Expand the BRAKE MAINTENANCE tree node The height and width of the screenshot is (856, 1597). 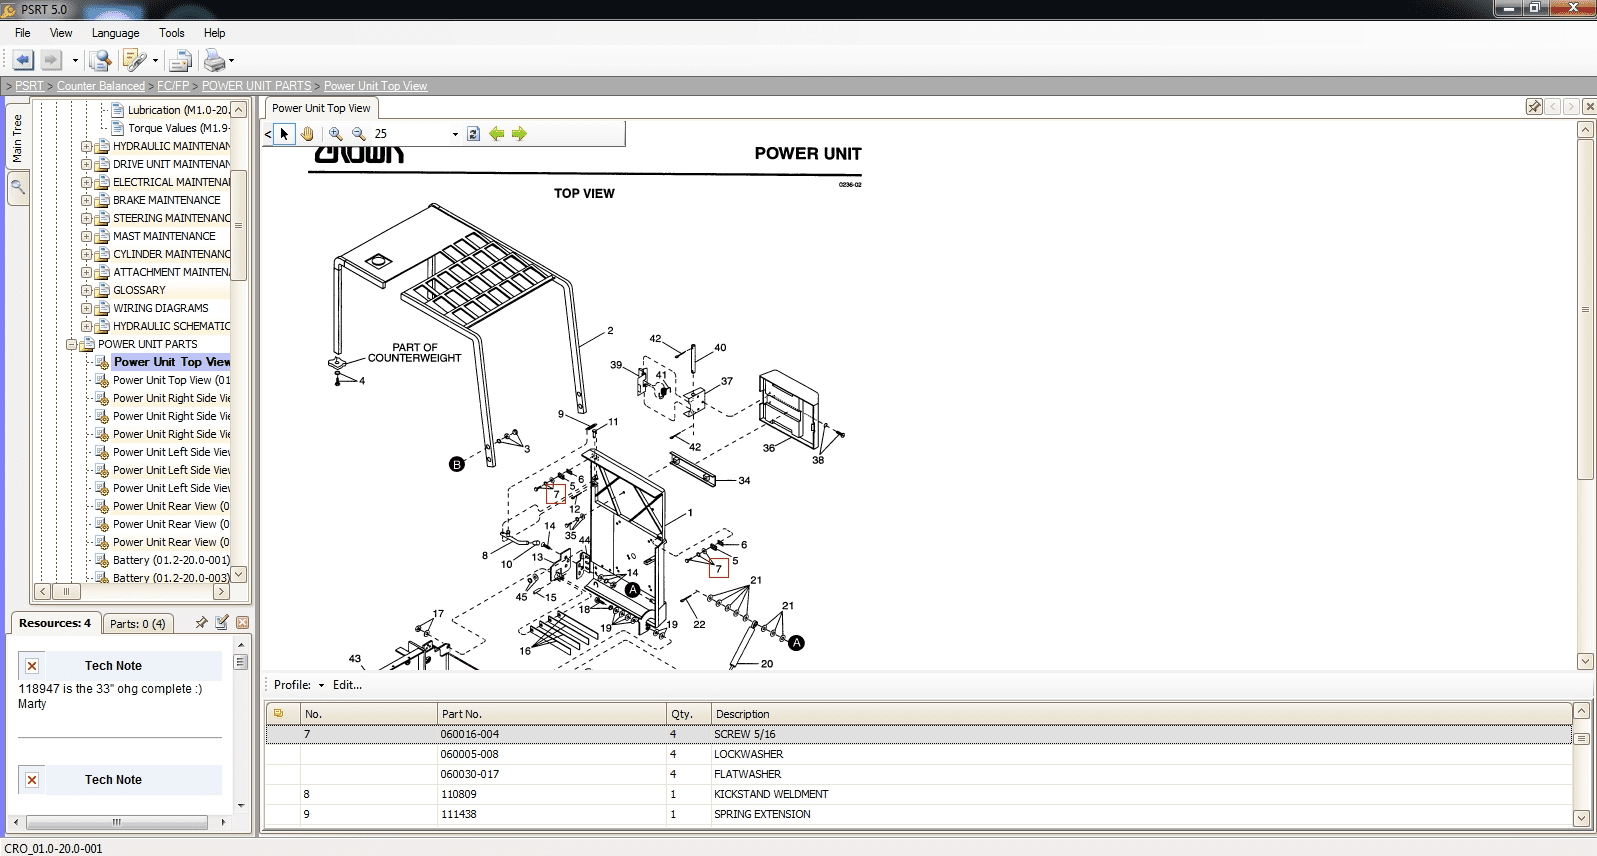(86, 200)
